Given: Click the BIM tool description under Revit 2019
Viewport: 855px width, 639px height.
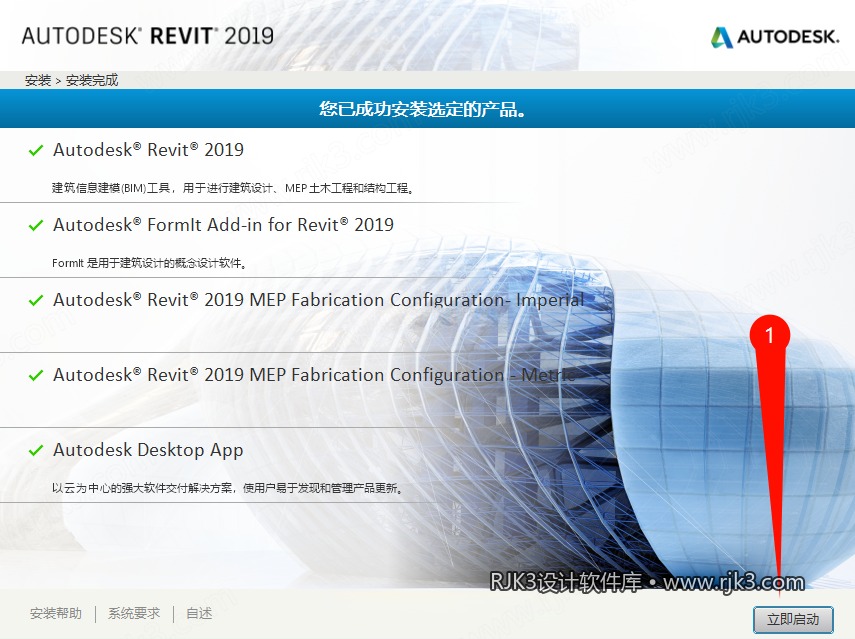Looking at the screenshot, I should tap(233, 188).
